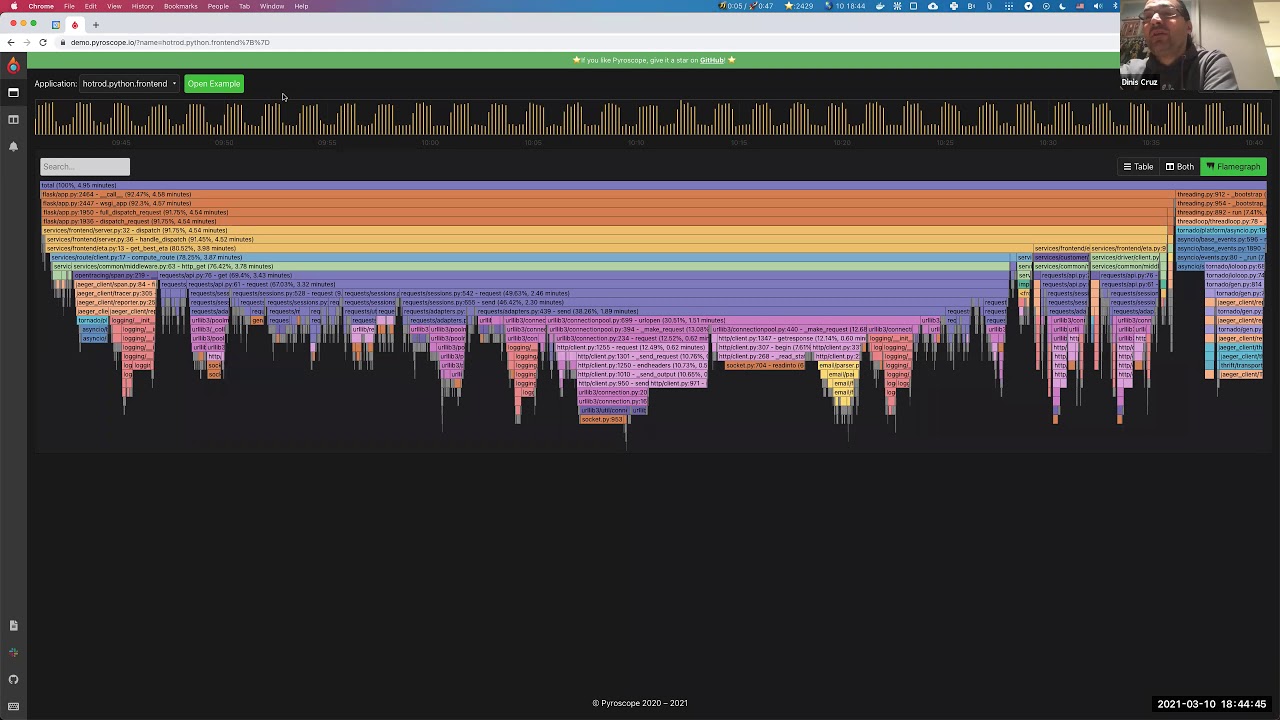Click flask/app.py:2447 wsgi_app flame bar
Image resolution: width=1280 pixels, height=720 pixels.
[607, 203]
